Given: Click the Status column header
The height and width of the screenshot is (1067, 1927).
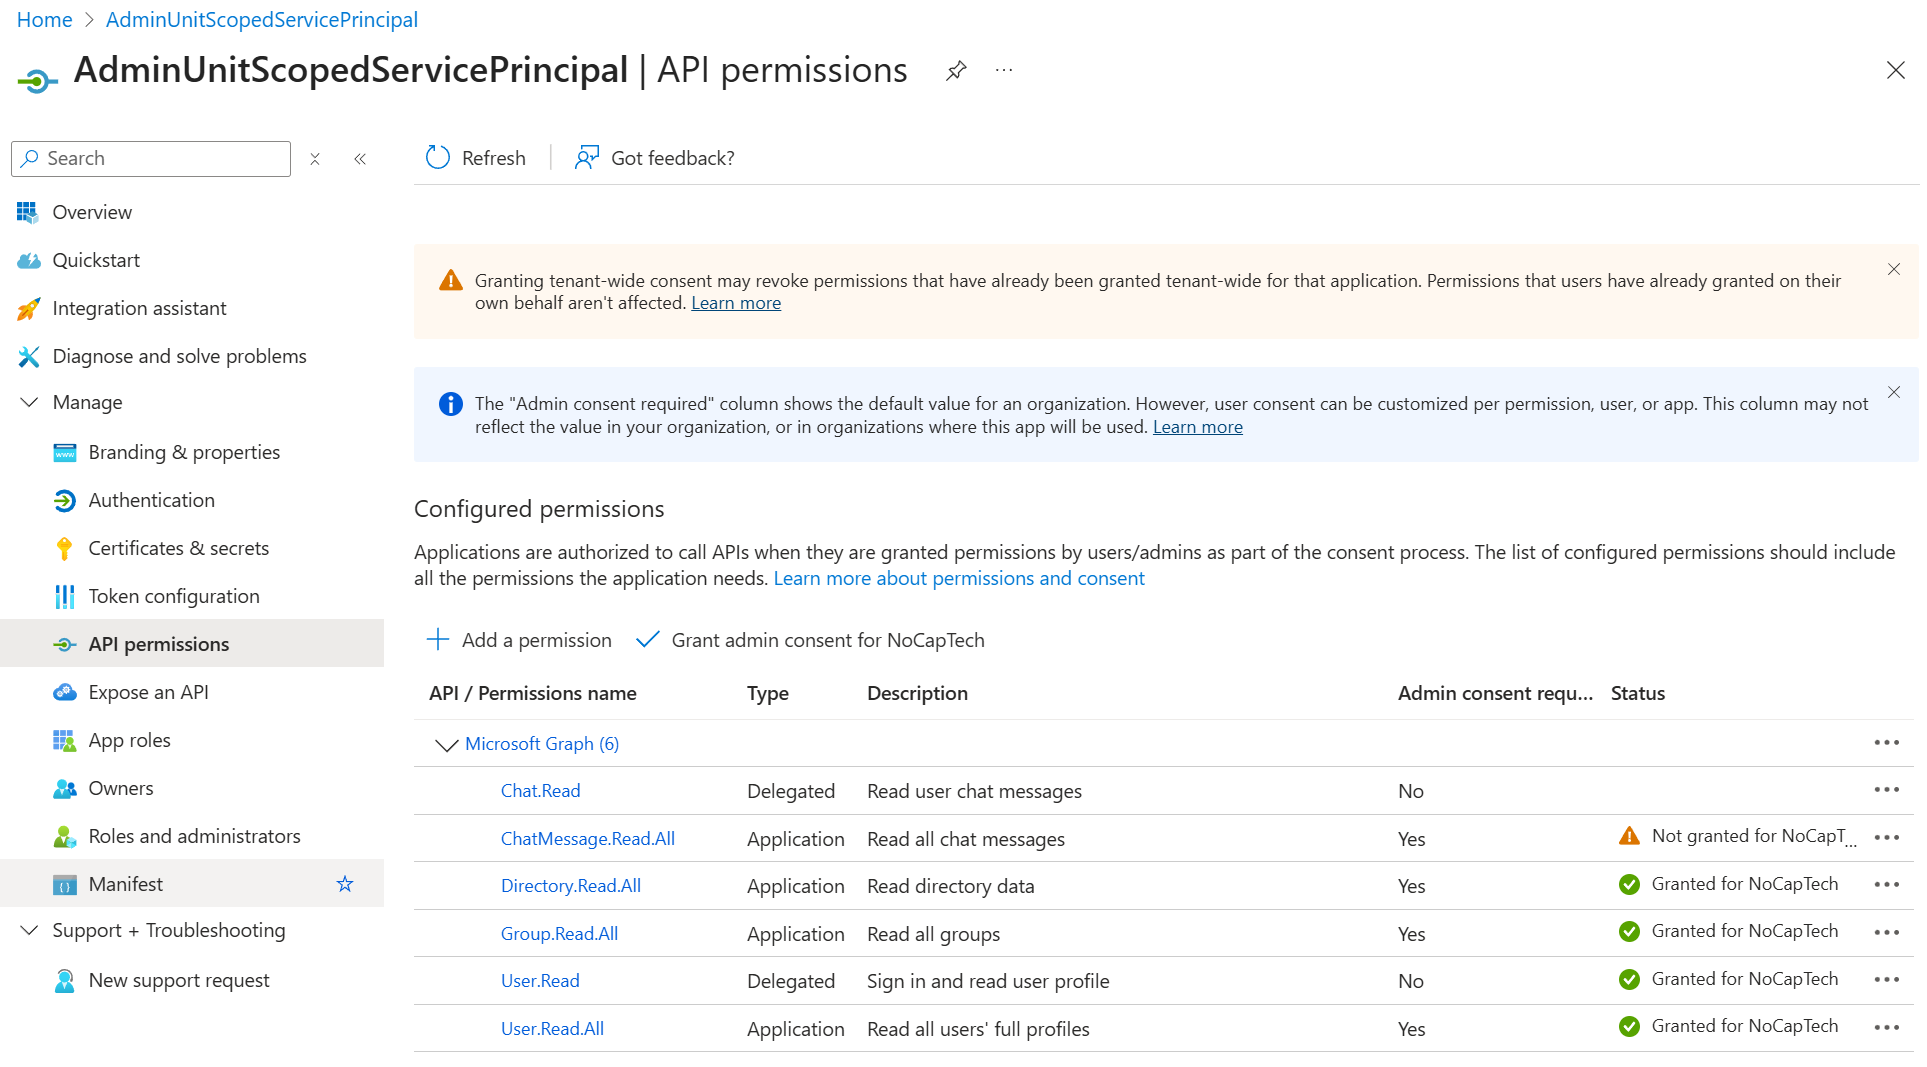Looking at the screenshot, I should click(1637, 693).
